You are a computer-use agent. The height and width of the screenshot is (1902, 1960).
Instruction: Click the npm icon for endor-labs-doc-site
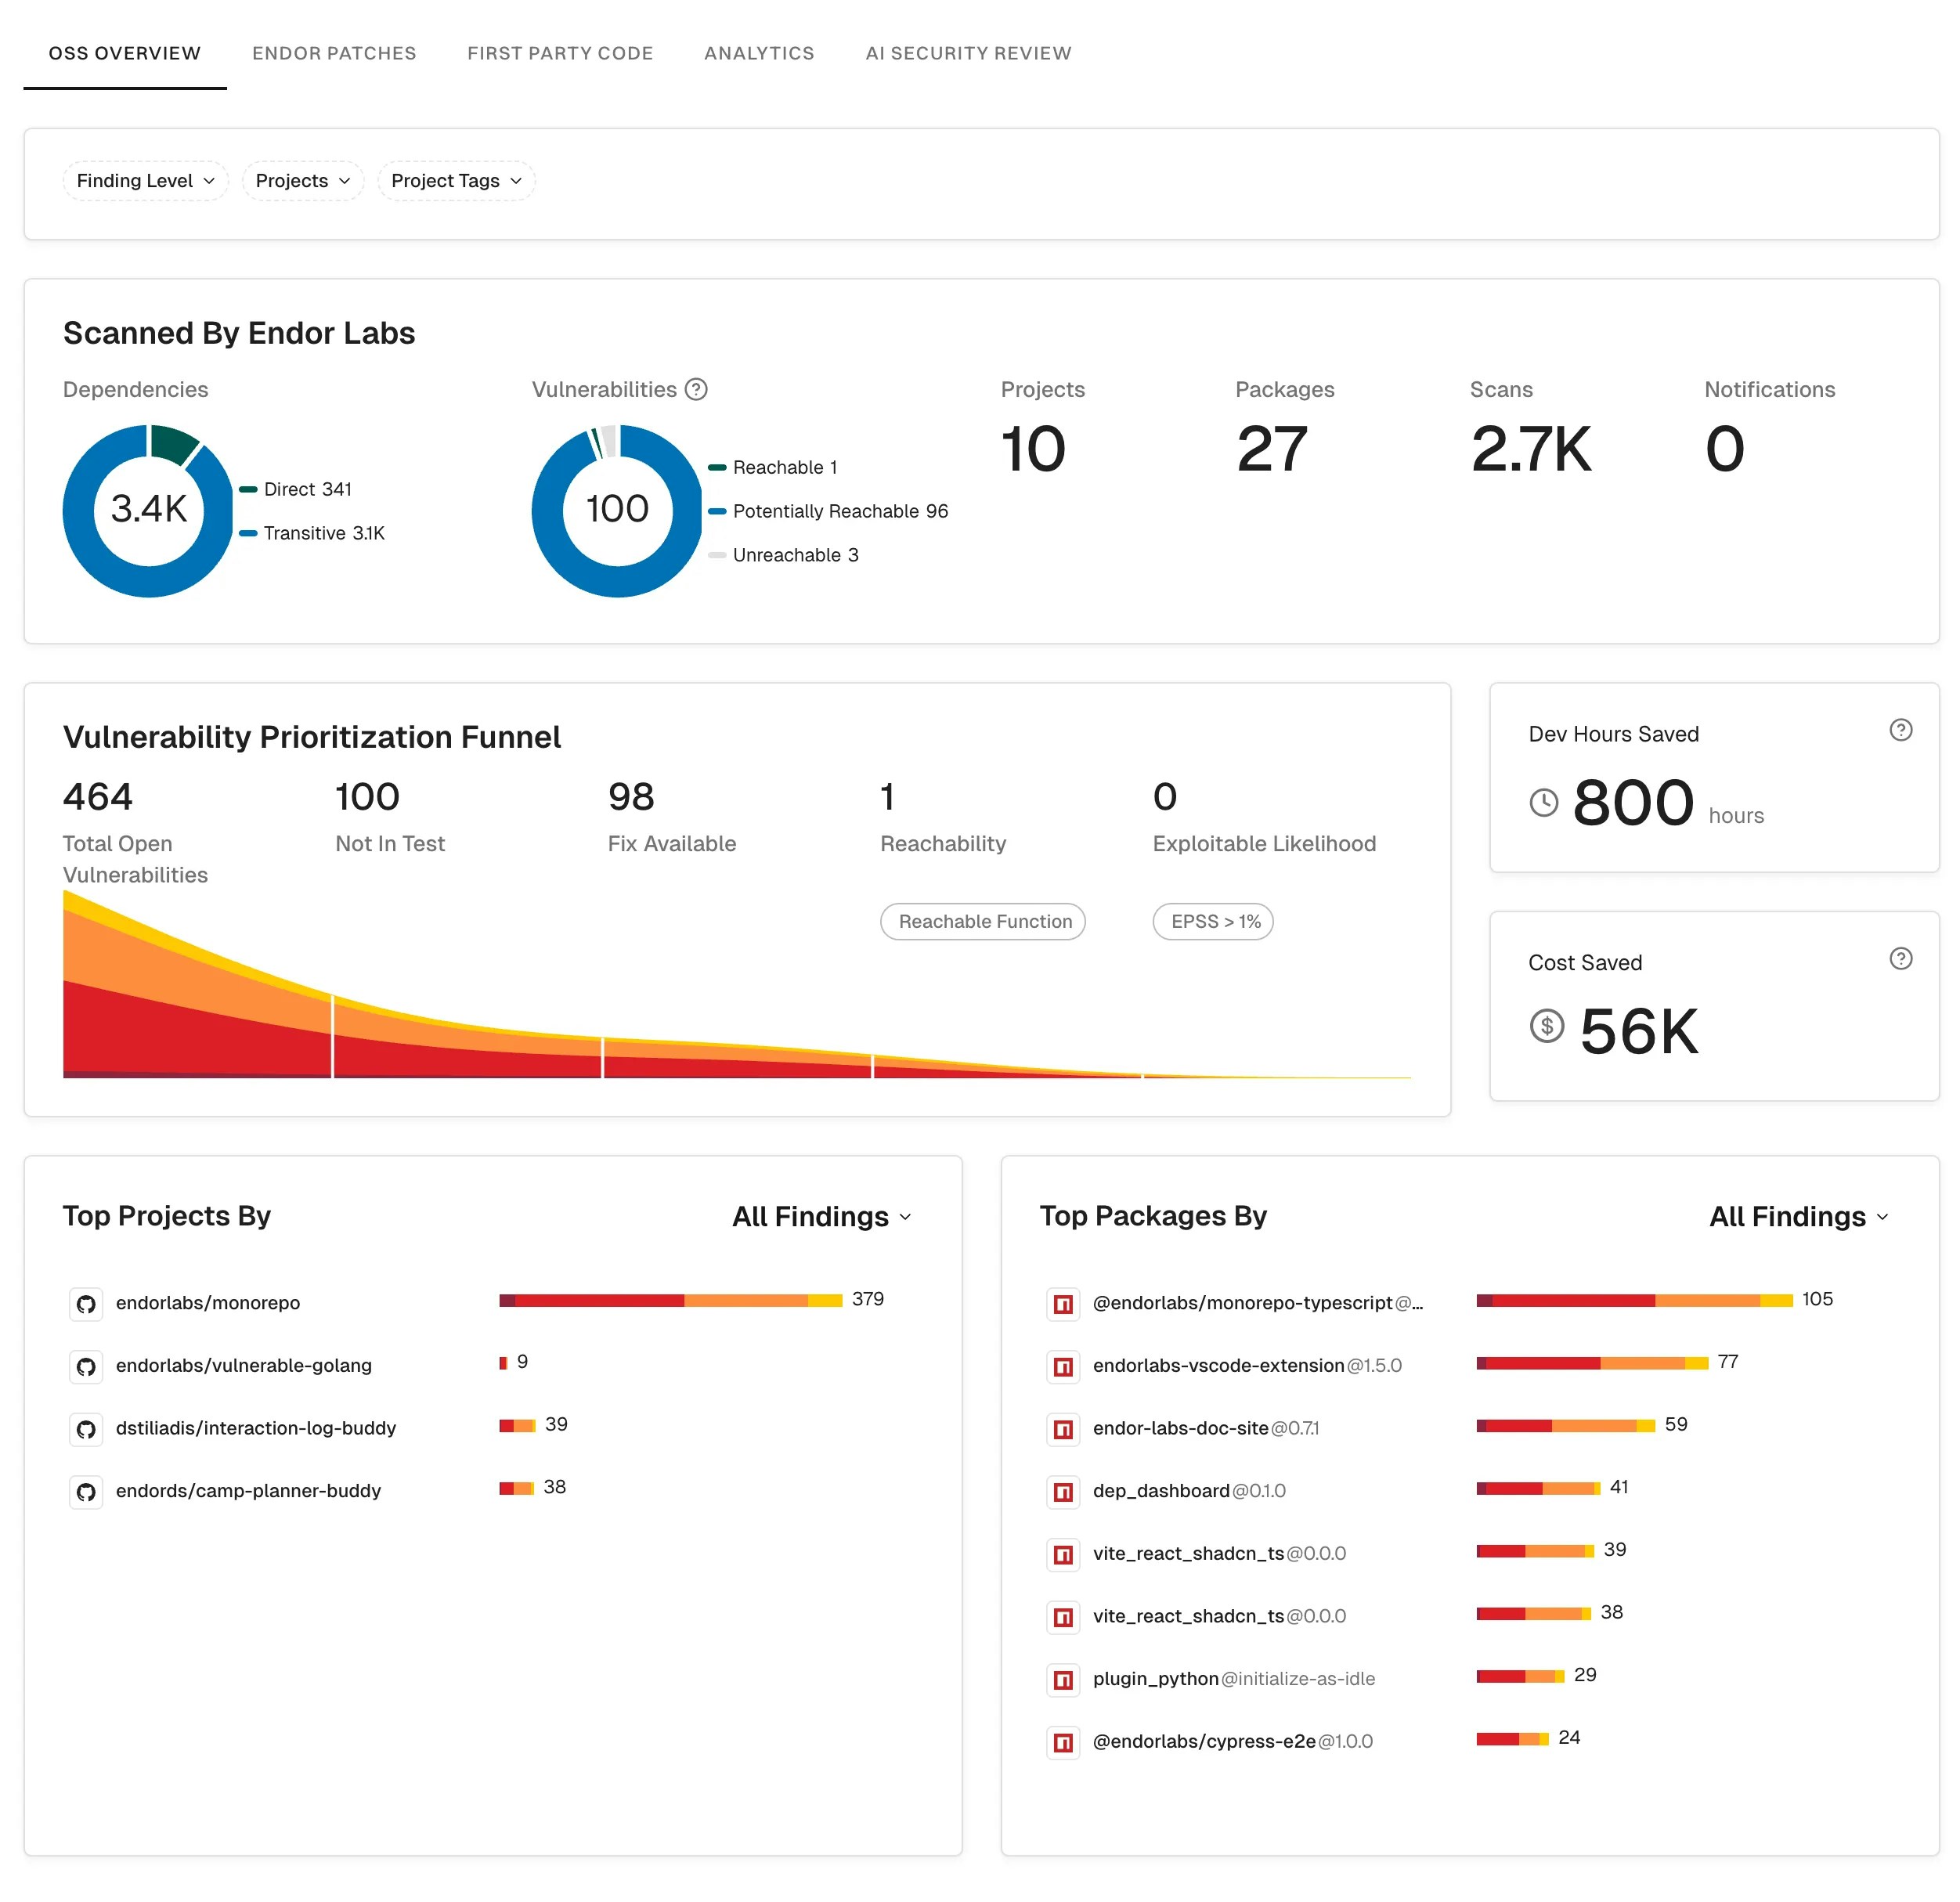[1063, 1429]
